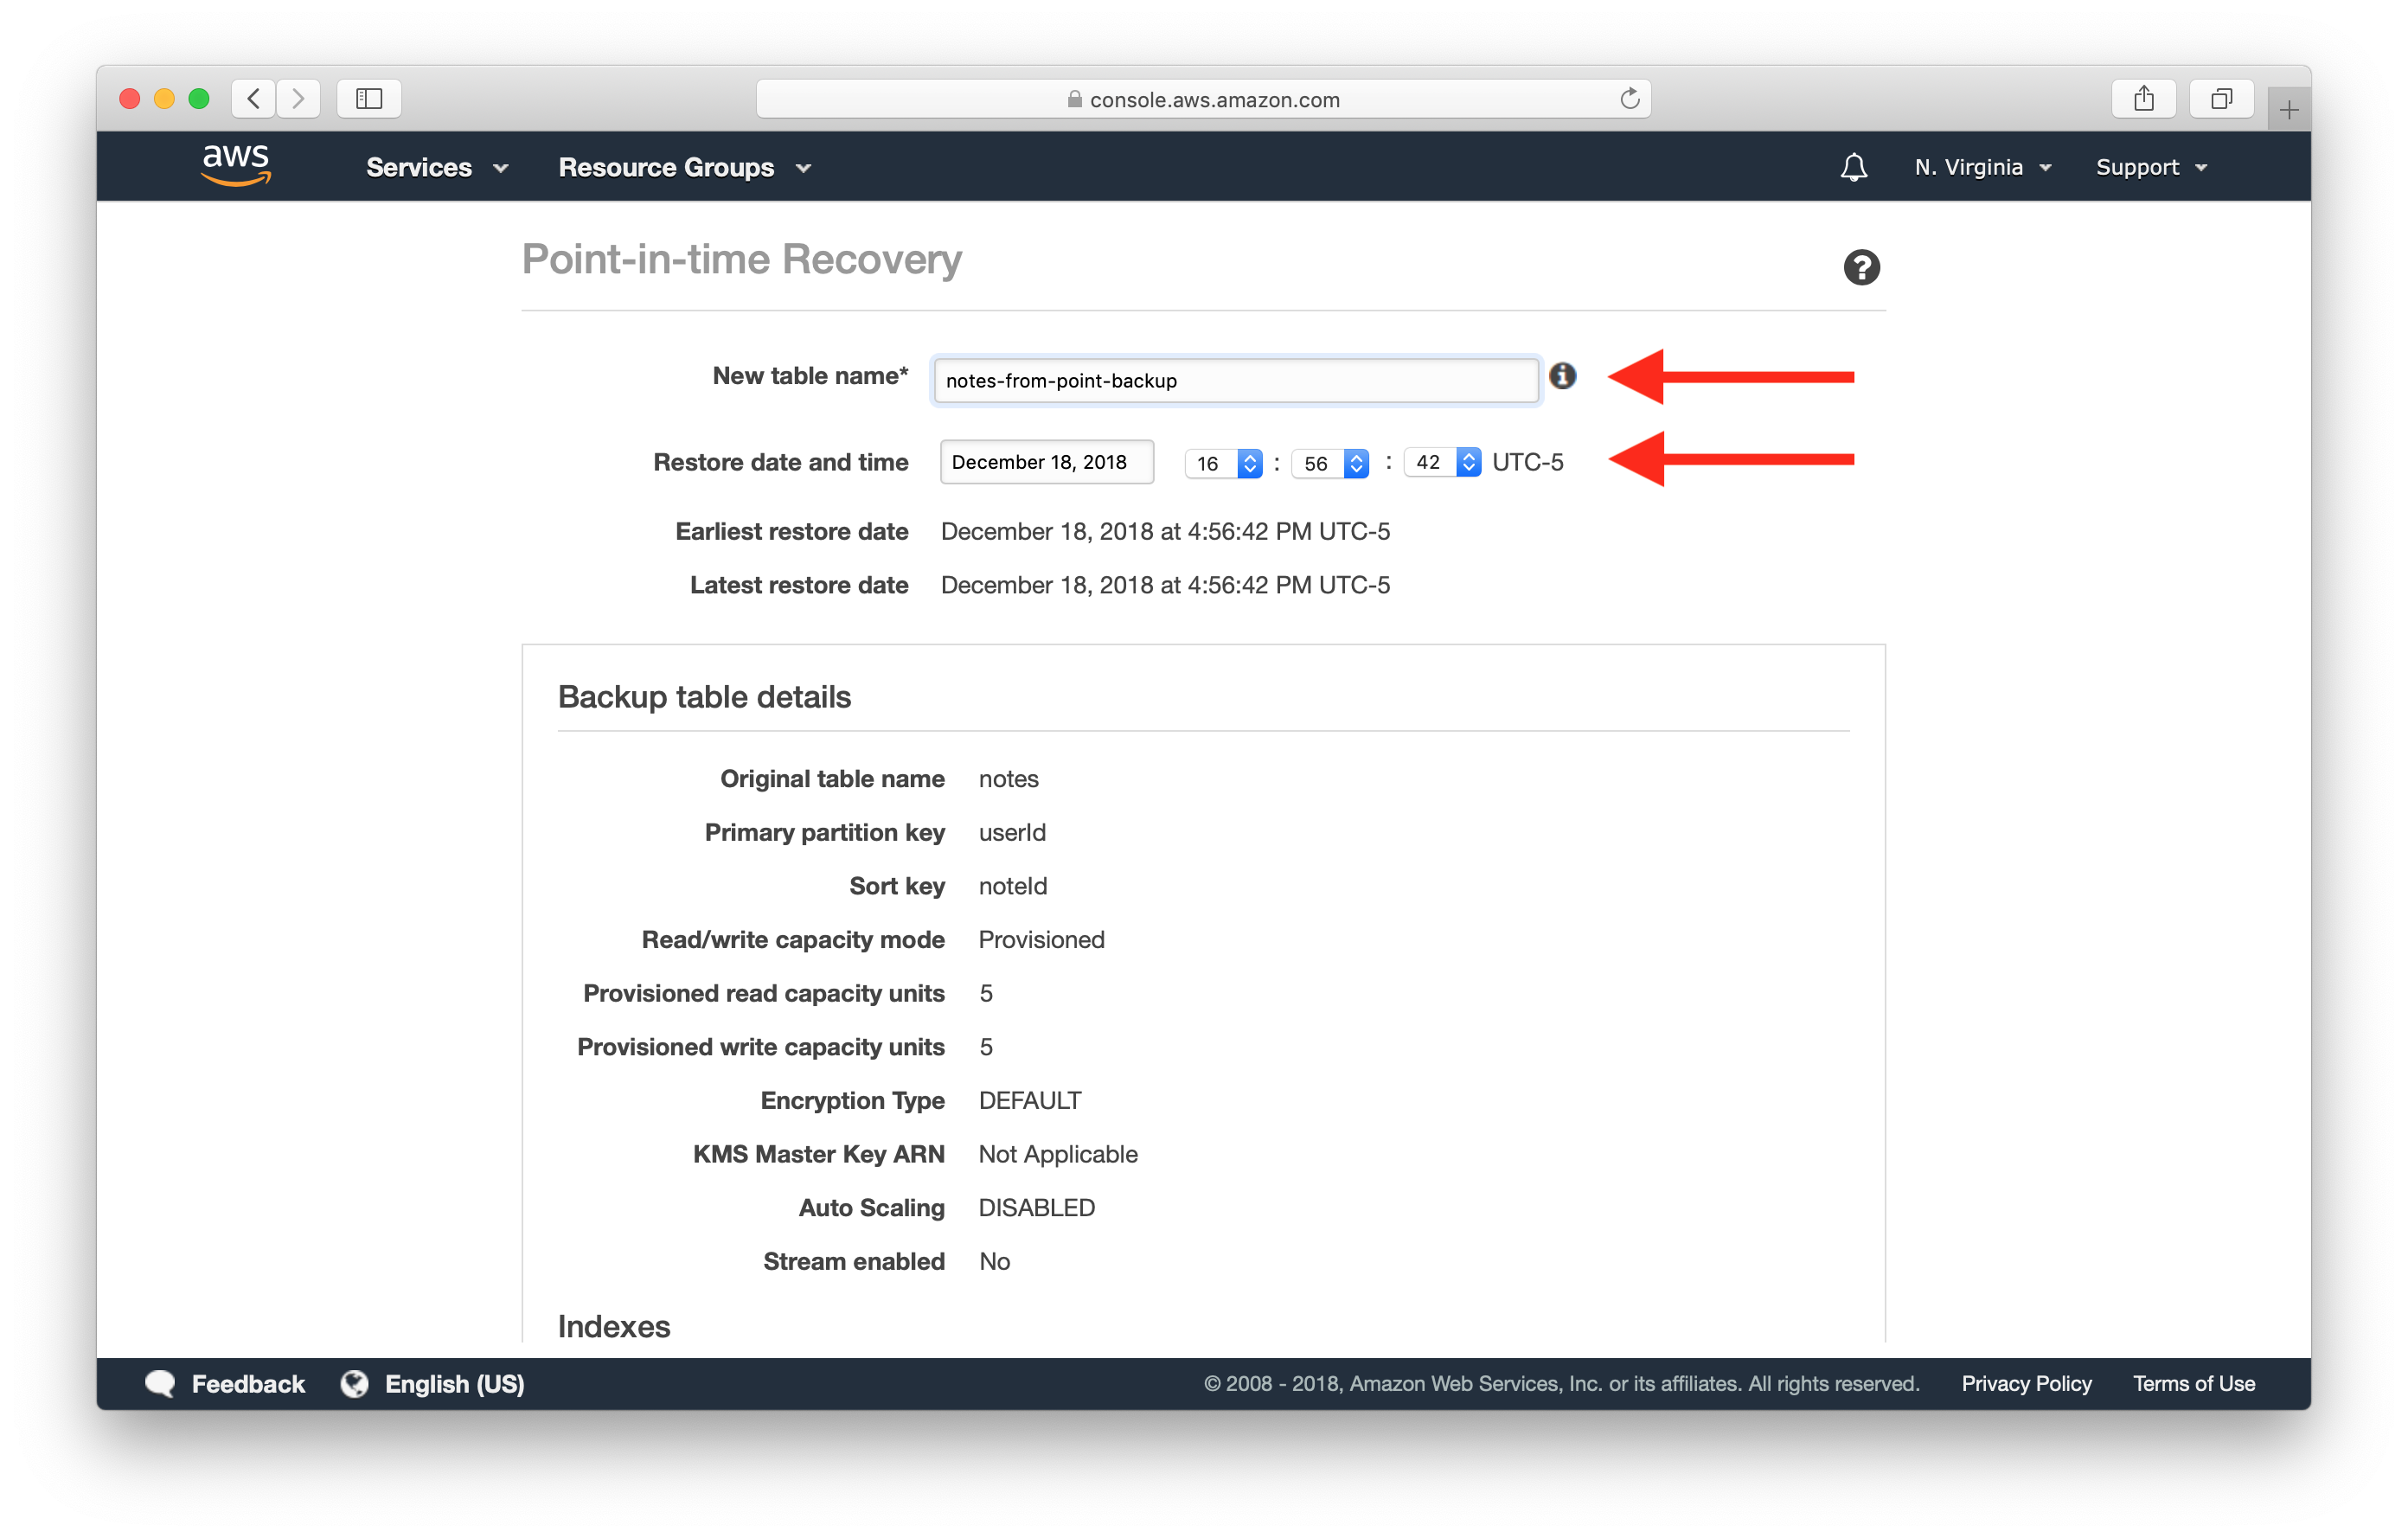Click the help question mark icon
The image size is (2408, 1538).
1861,267
